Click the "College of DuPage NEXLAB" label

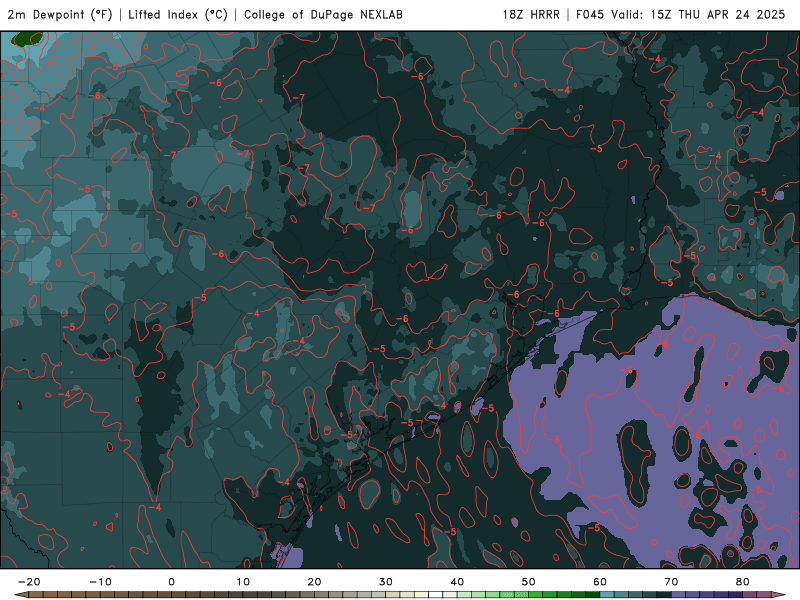[323, 15]
